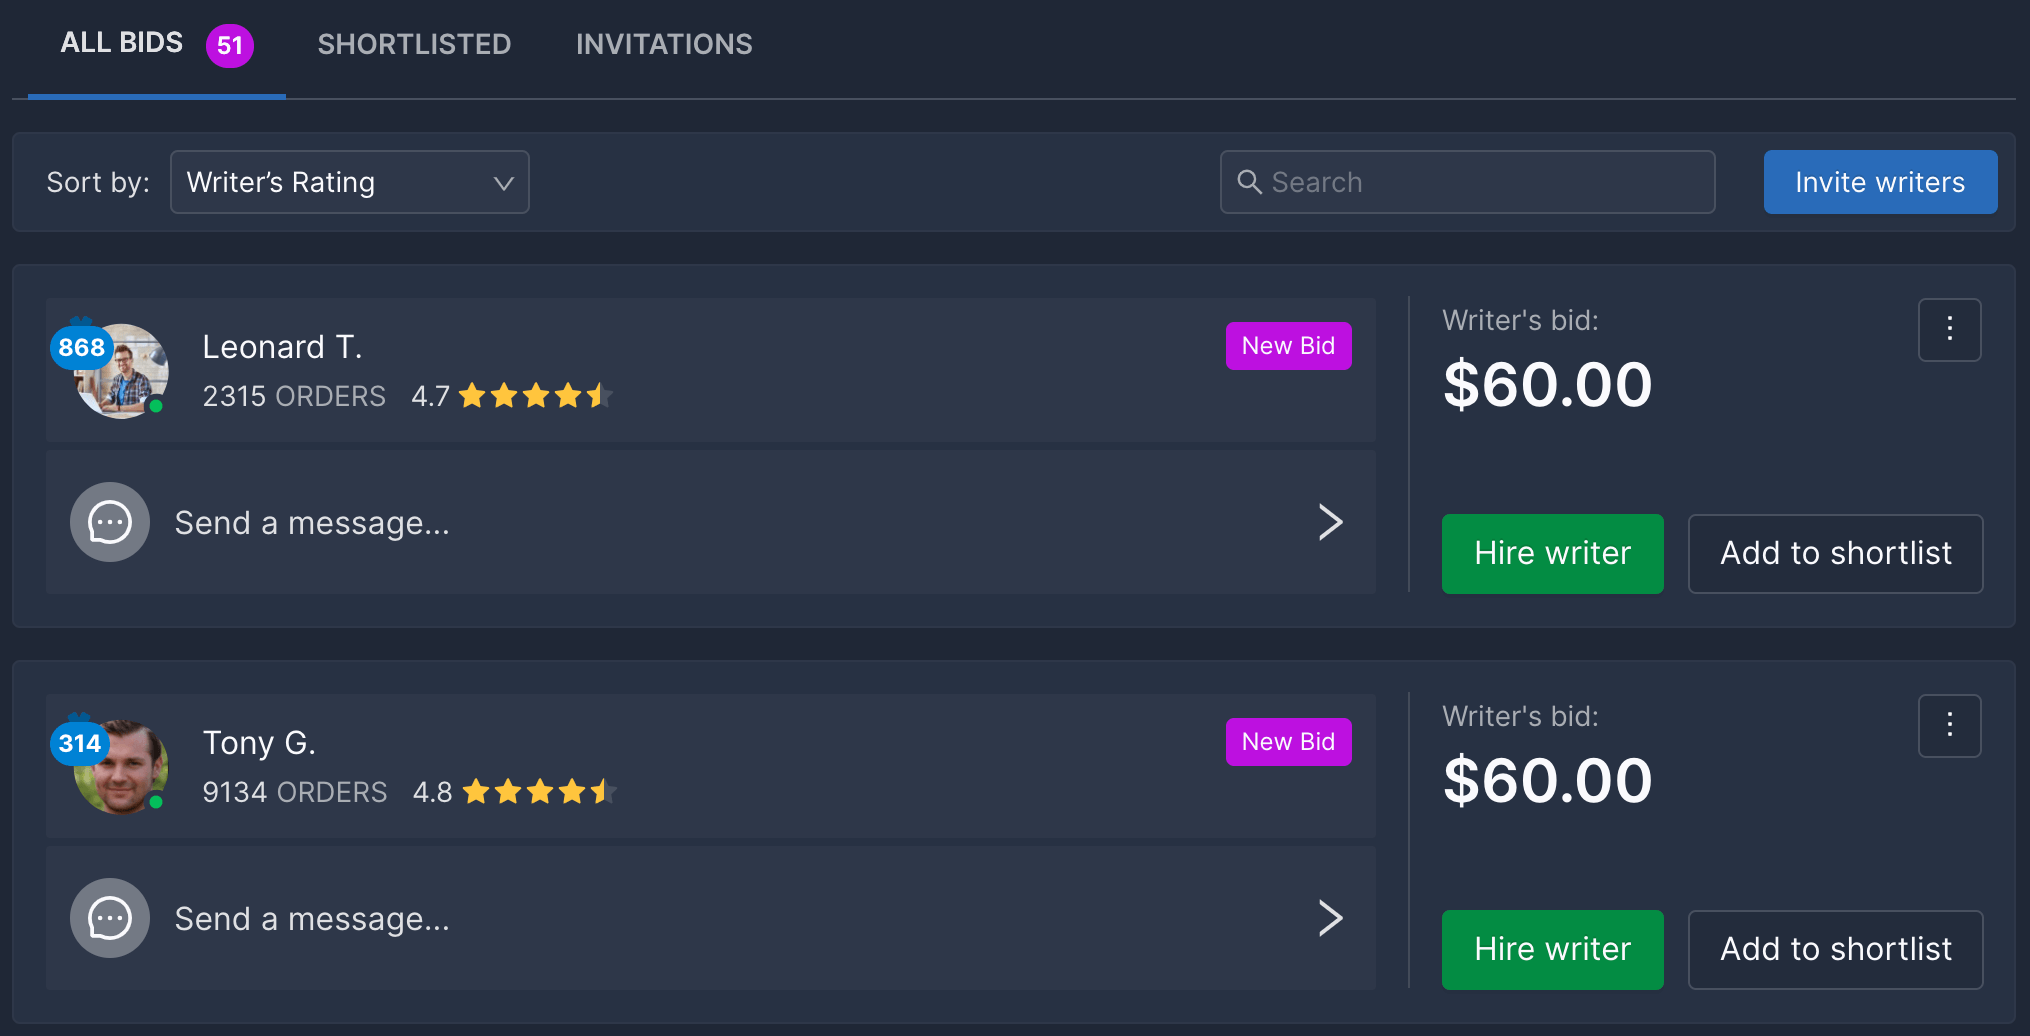Add Tony G. to shortlist
Viewport: 2030px width, 1036px height.
coord(1835,949)
